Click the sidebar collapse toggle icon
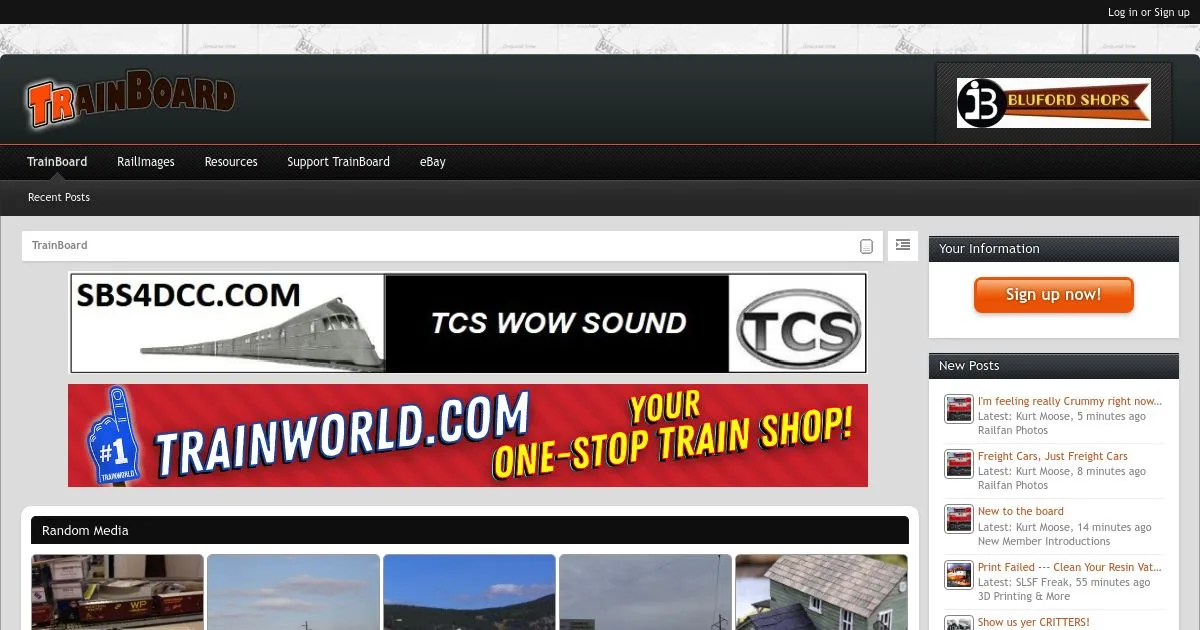 click(x=902, y=245)
